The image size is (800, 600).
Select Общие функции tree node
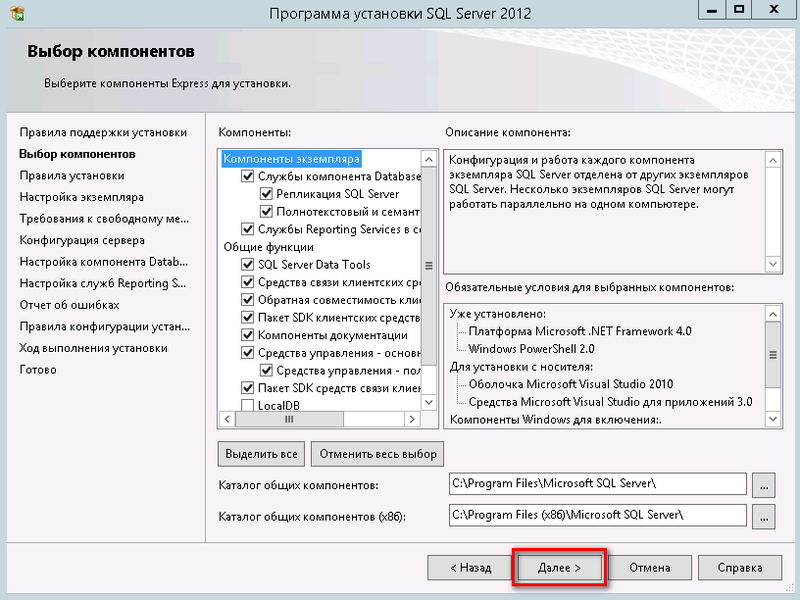tap(268, 247)
